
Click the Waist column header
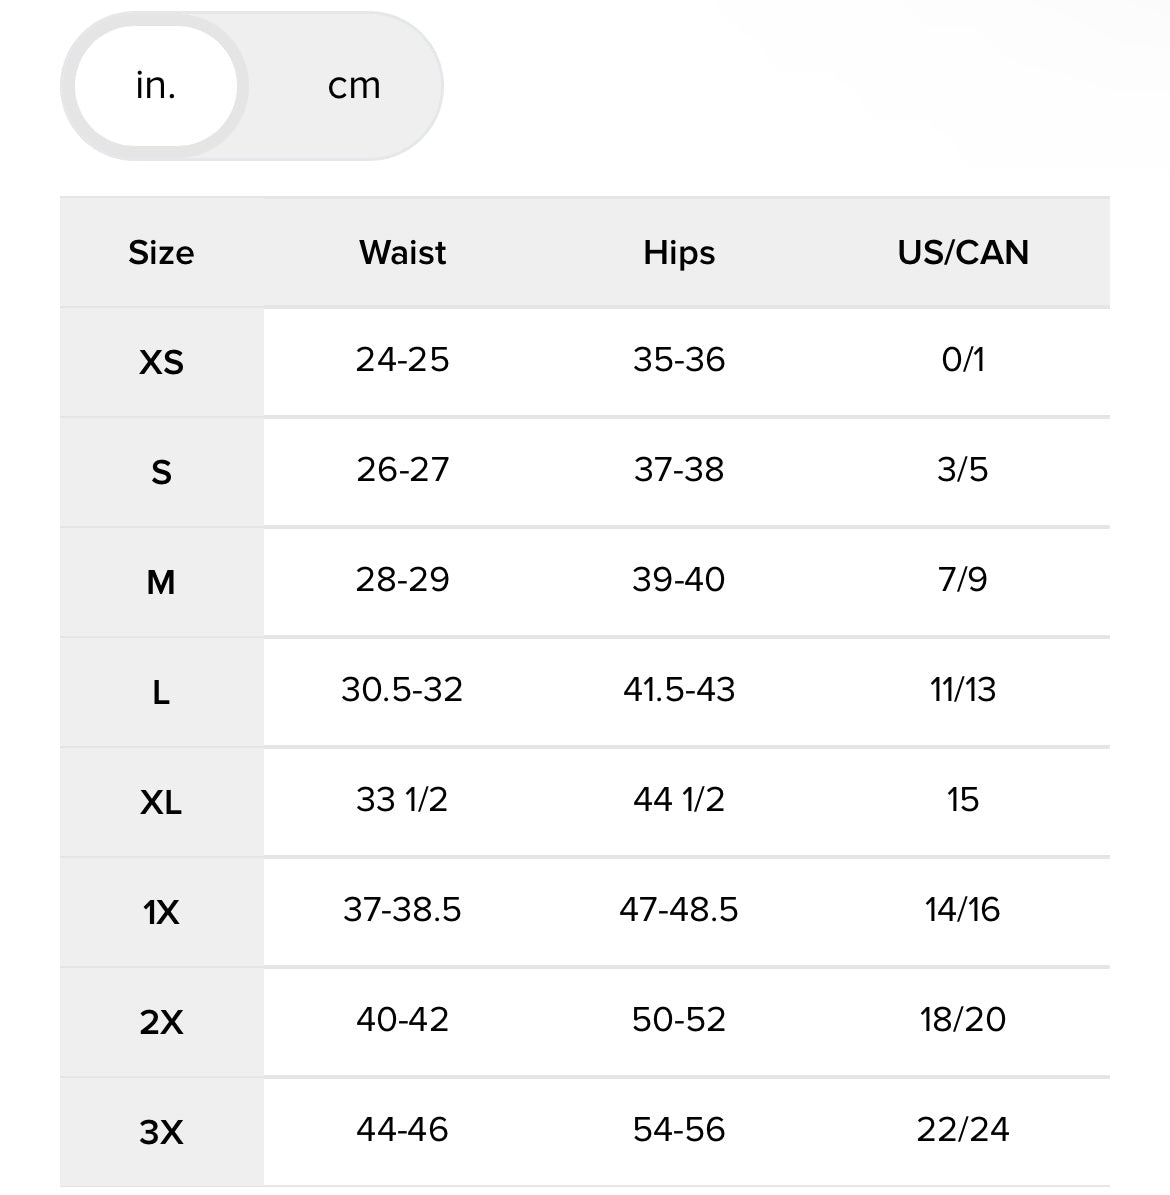pyautogui.click(x=403, y=252)
